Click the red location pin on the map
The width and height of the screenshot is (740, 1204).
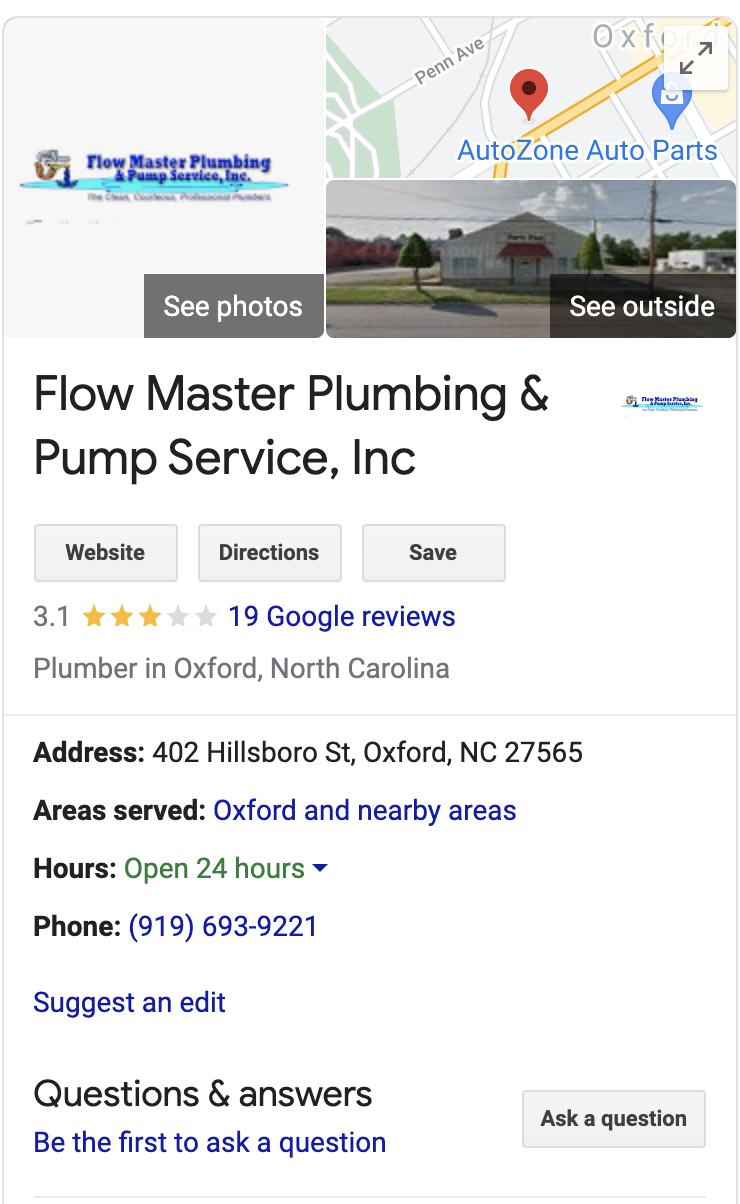[x=528, y=94]
